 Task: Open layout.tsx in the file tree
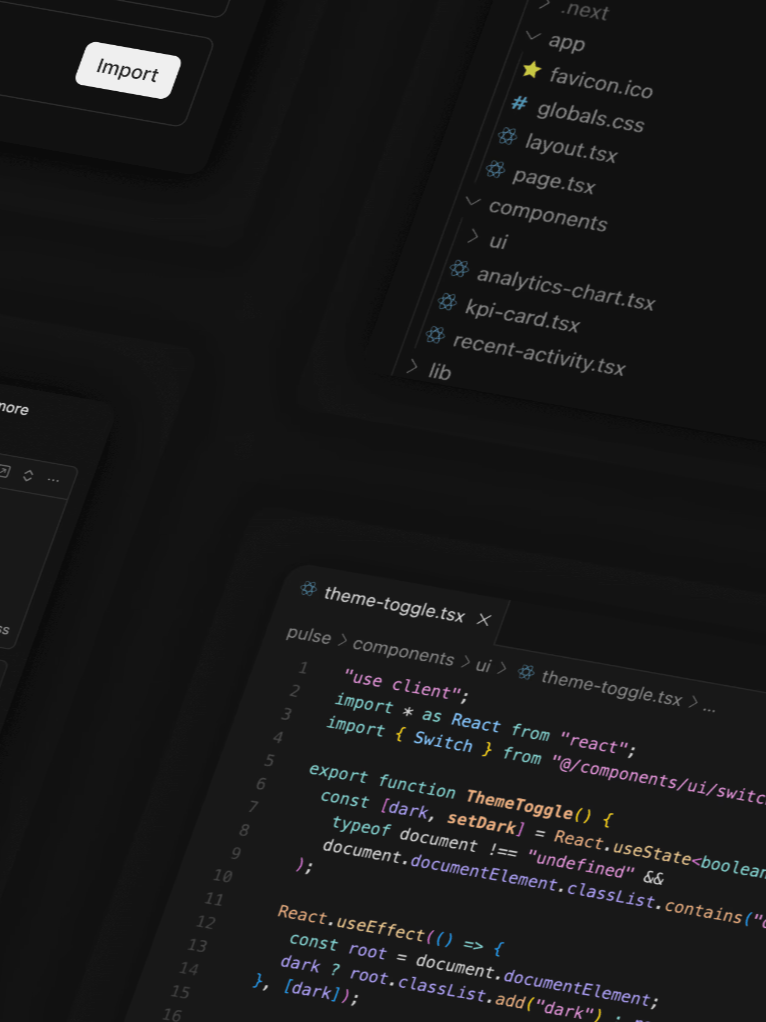click(570, 148)
